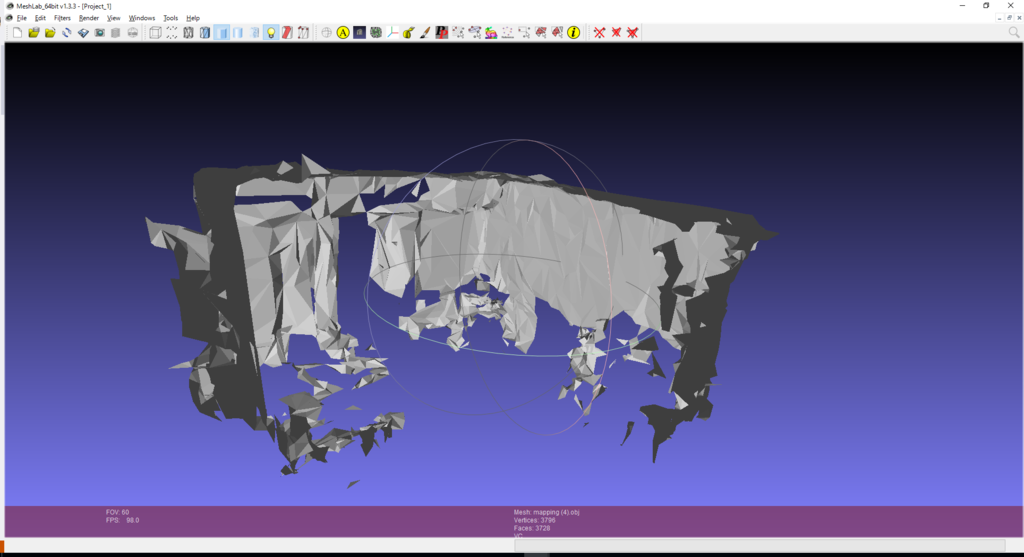Reload the current mesh
The width and height of the screenshot is (1024, 557).
(67, 33)
